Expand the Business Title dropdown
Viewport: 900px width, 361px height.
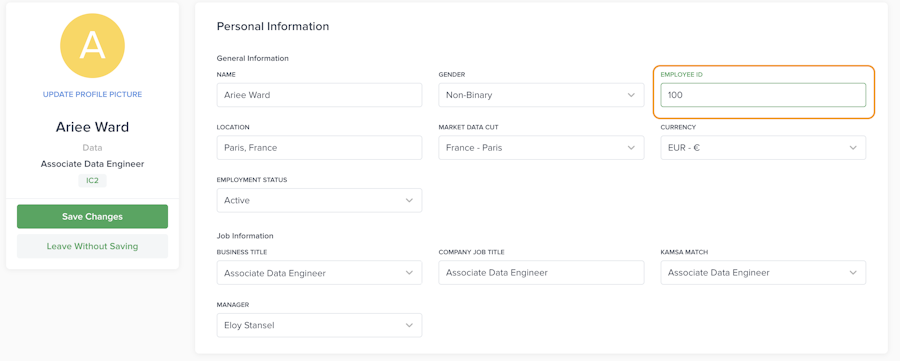pos(319,273)
